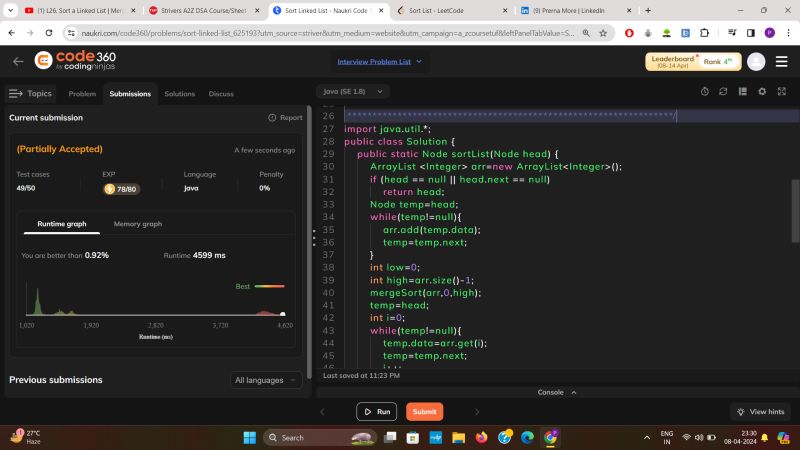Click the editor layout icon

point(743,91)
